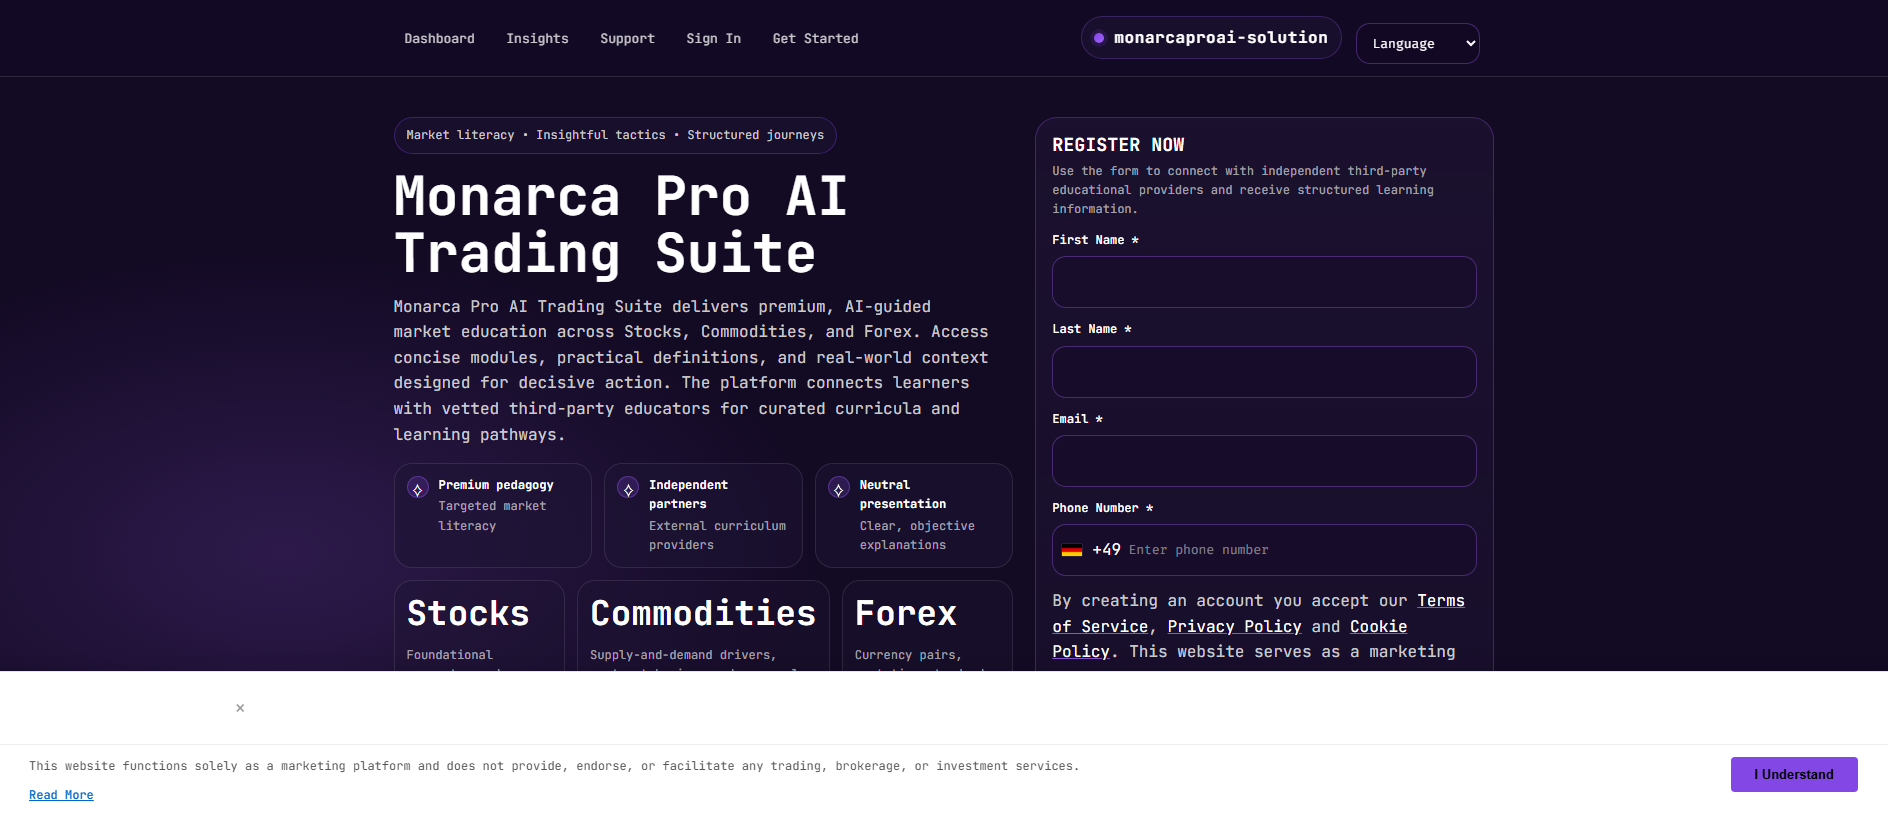The width and height of the screenshot is (1888, 818).
Task: Open the Dashboard nav item
Action: 439,39
